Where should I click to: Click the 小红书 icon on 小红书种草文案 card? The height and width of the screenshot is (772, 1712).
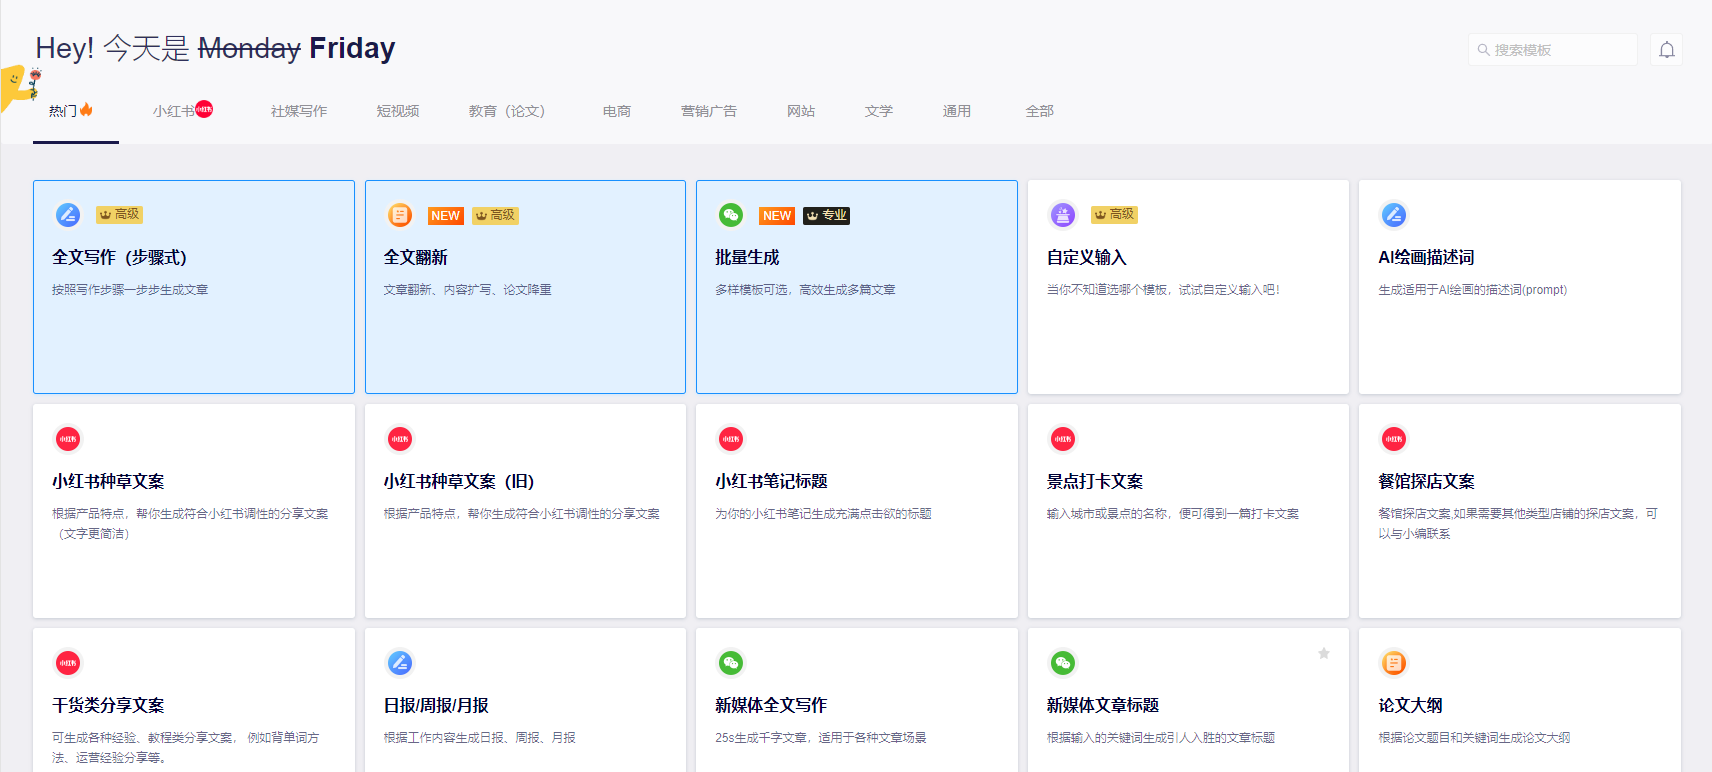click(68, 438)
